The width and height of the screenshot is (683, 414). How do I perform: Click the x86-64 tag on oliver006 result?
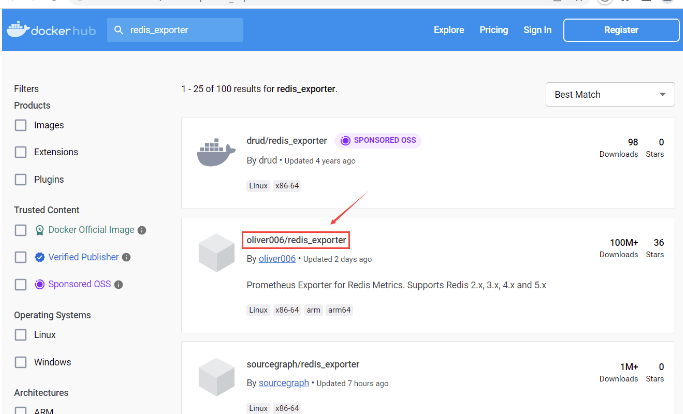tap(287, 310)
